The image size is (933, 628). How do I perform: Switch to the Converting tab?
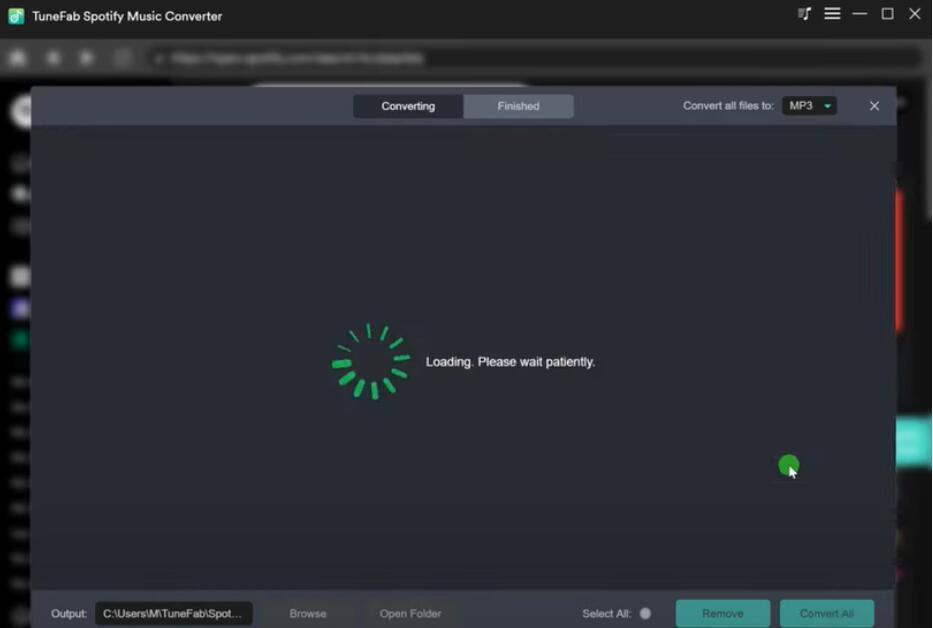coord(408,106)
